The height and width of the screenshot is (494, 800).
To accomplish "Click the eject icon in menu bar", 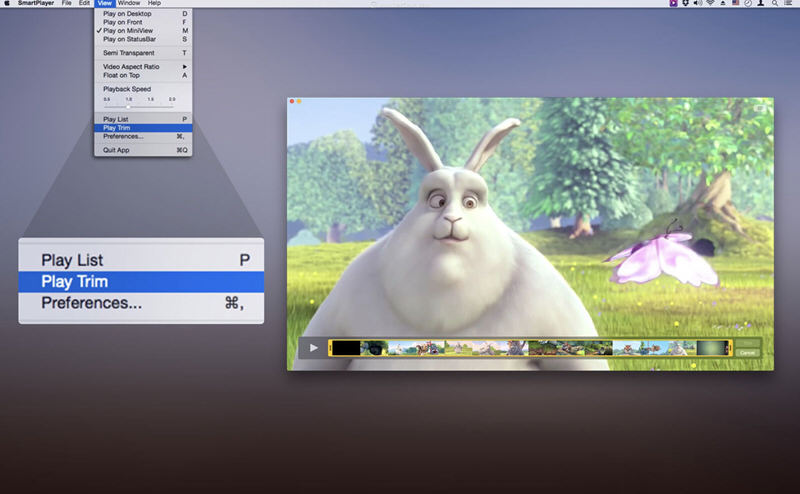I will click(723, 3).
